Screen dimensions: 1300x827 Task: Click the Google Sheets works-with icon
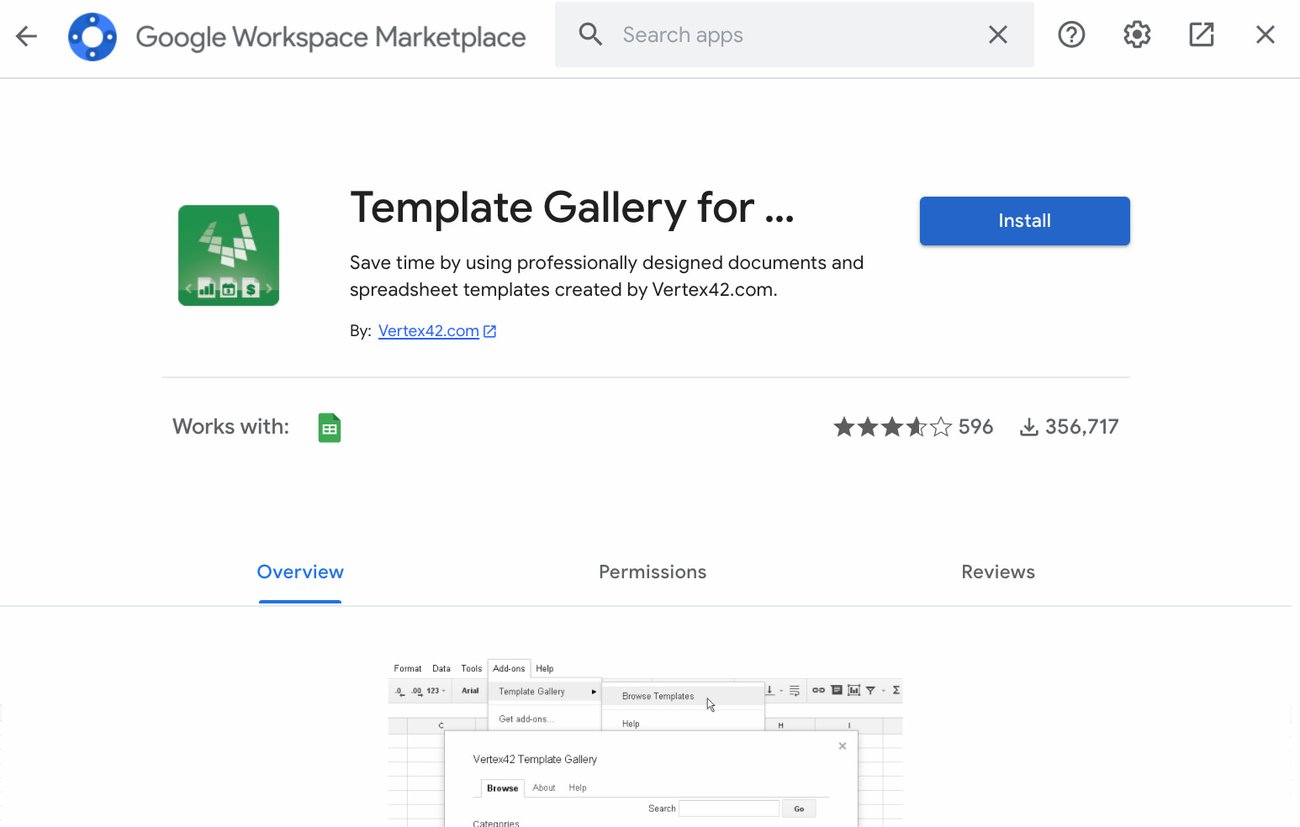329,426
